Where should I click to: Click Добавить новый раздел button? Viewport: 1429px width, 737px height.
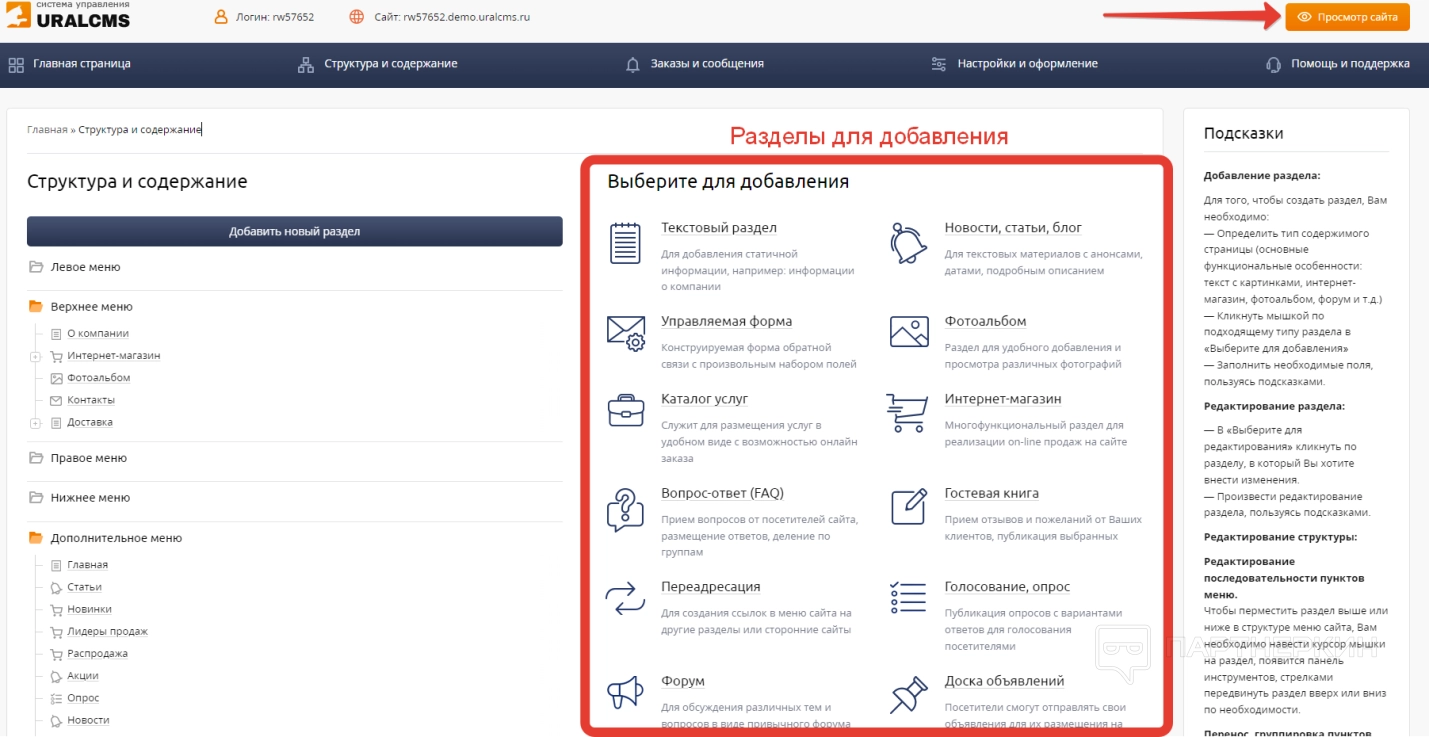[295, 231]
